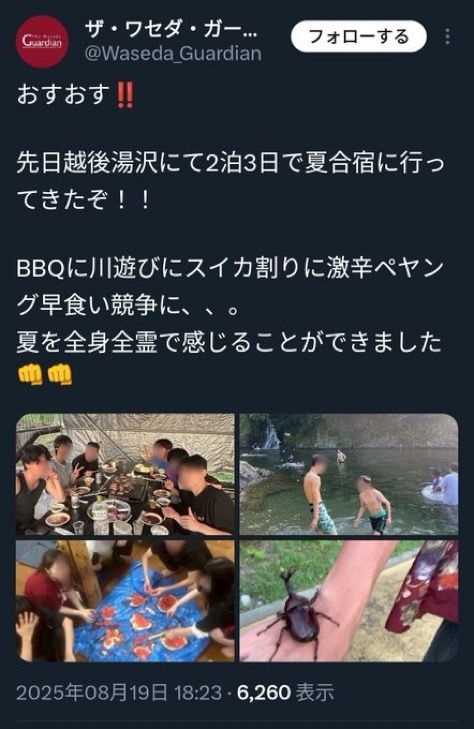Click the グ早食い競争に text line
Viewport: 474px width, 729px height.
128,306
